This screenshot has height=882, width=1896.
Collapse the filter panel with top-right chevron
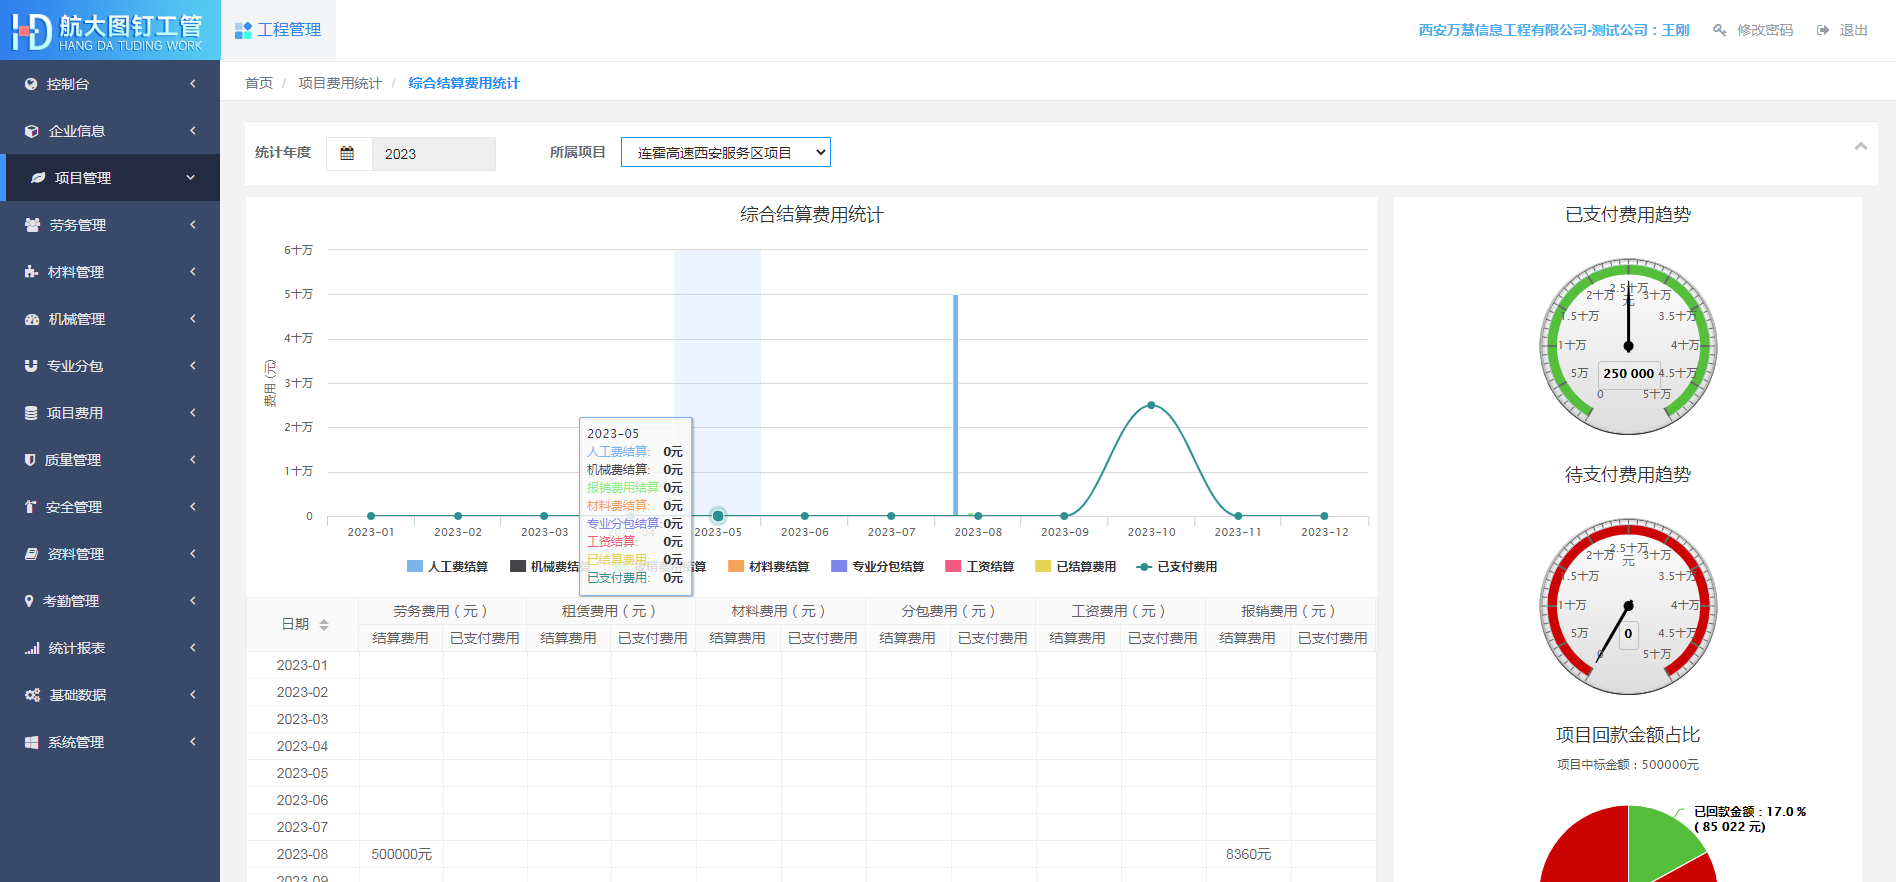click(x=1860, y=147)
